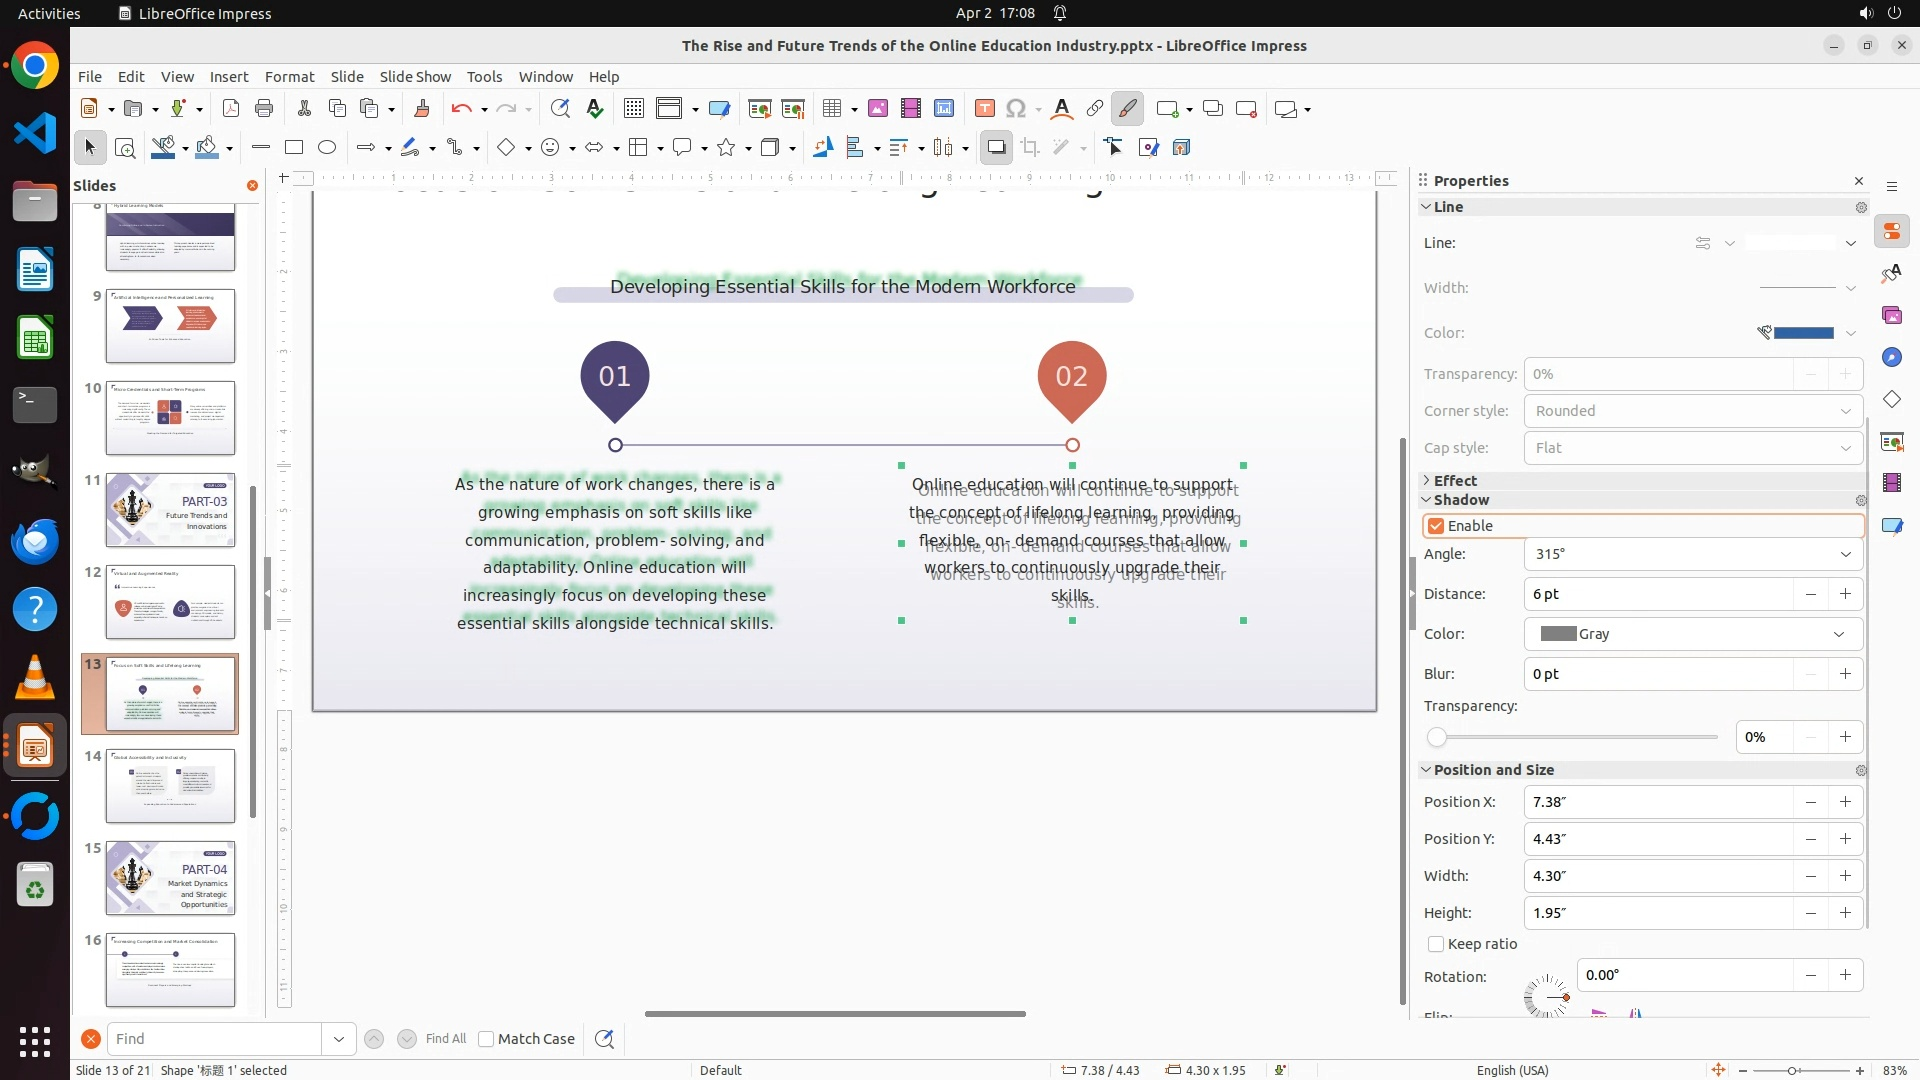The height and width of the screenshot is (1080, 1920).
Task: Toggle the Shadow toolbar icon
Action: pos(996,148)
